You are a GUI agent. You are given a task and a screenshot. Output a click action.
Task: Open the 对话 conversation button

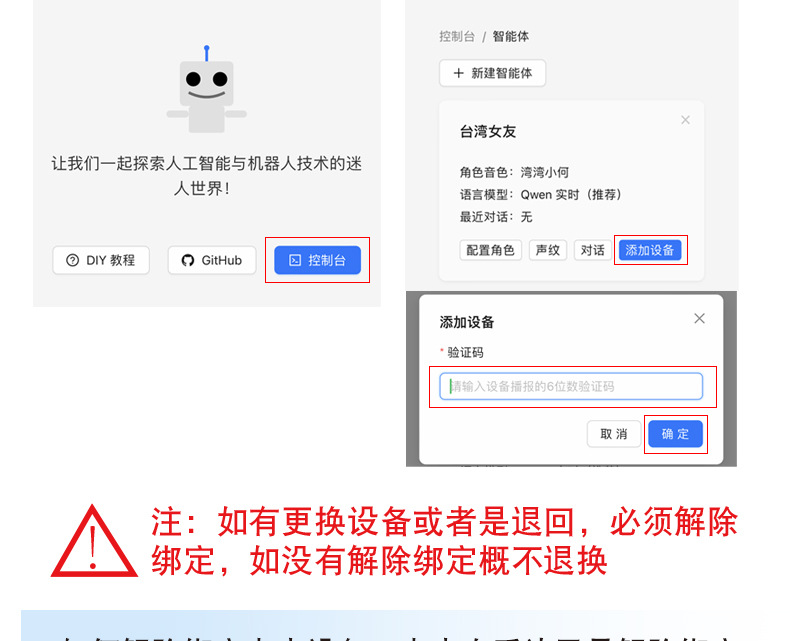click(592, 250)
